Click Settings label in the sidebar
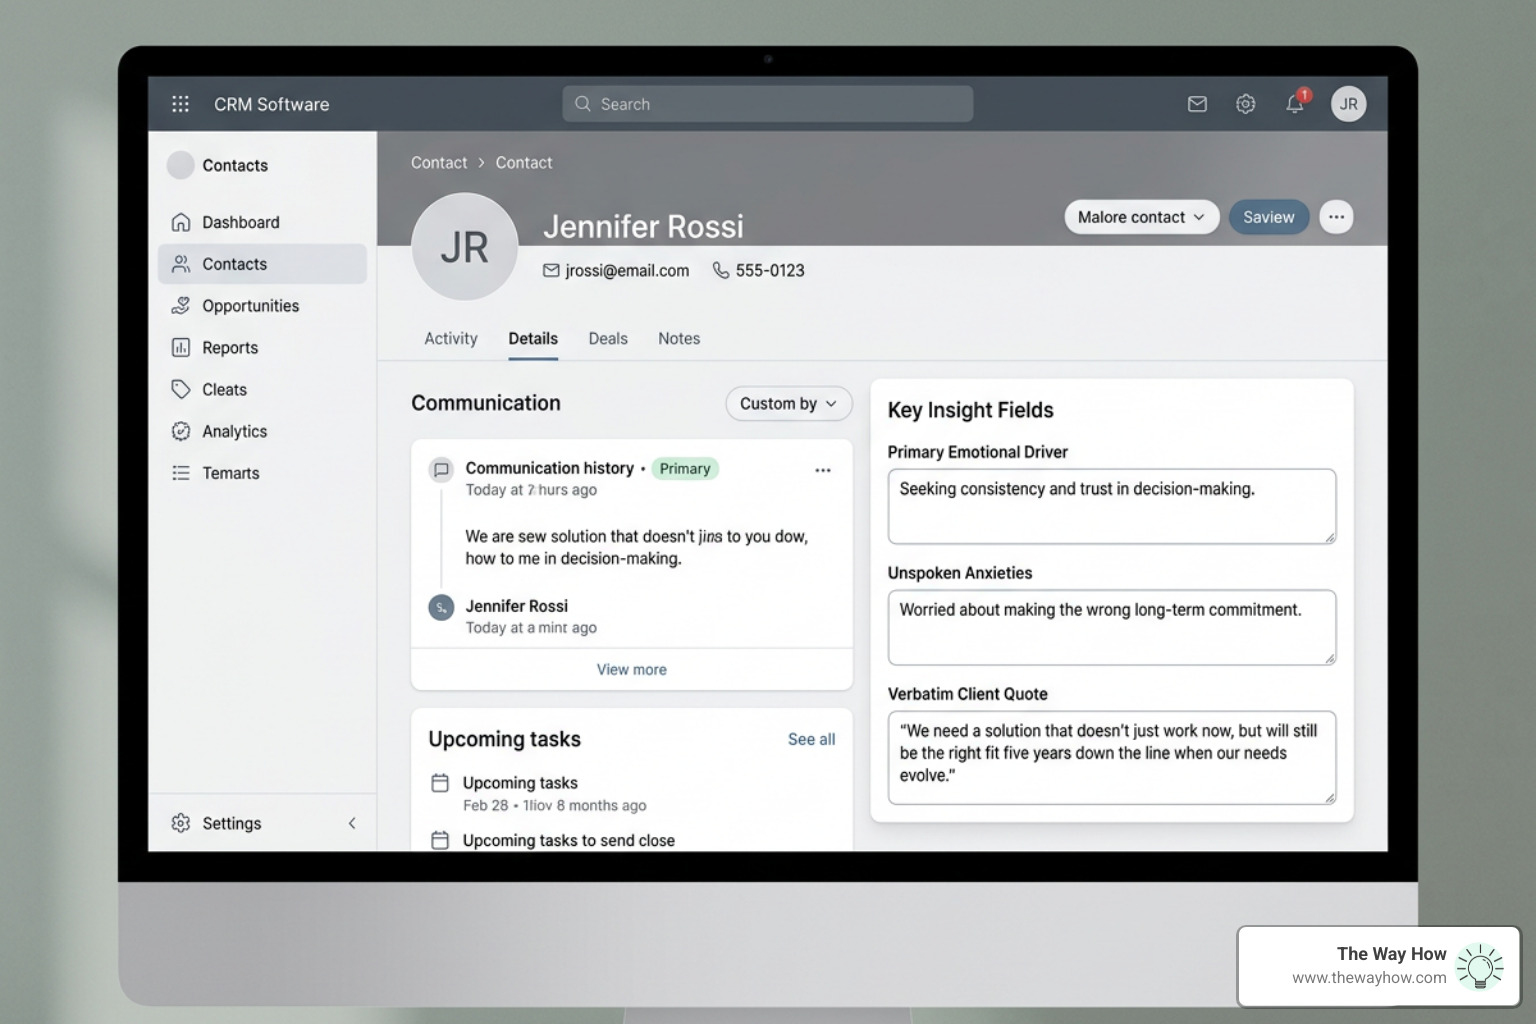Image resolution: width=1536 pixels, height=1024 pixels. point(232,824)
